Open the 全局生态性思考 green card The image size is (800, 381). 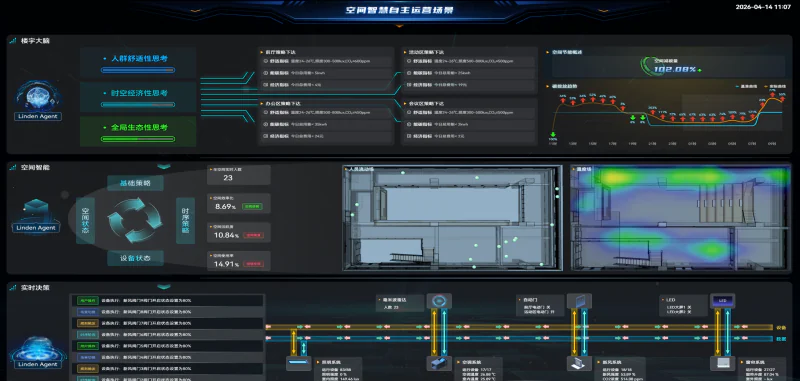coord(138,132)
